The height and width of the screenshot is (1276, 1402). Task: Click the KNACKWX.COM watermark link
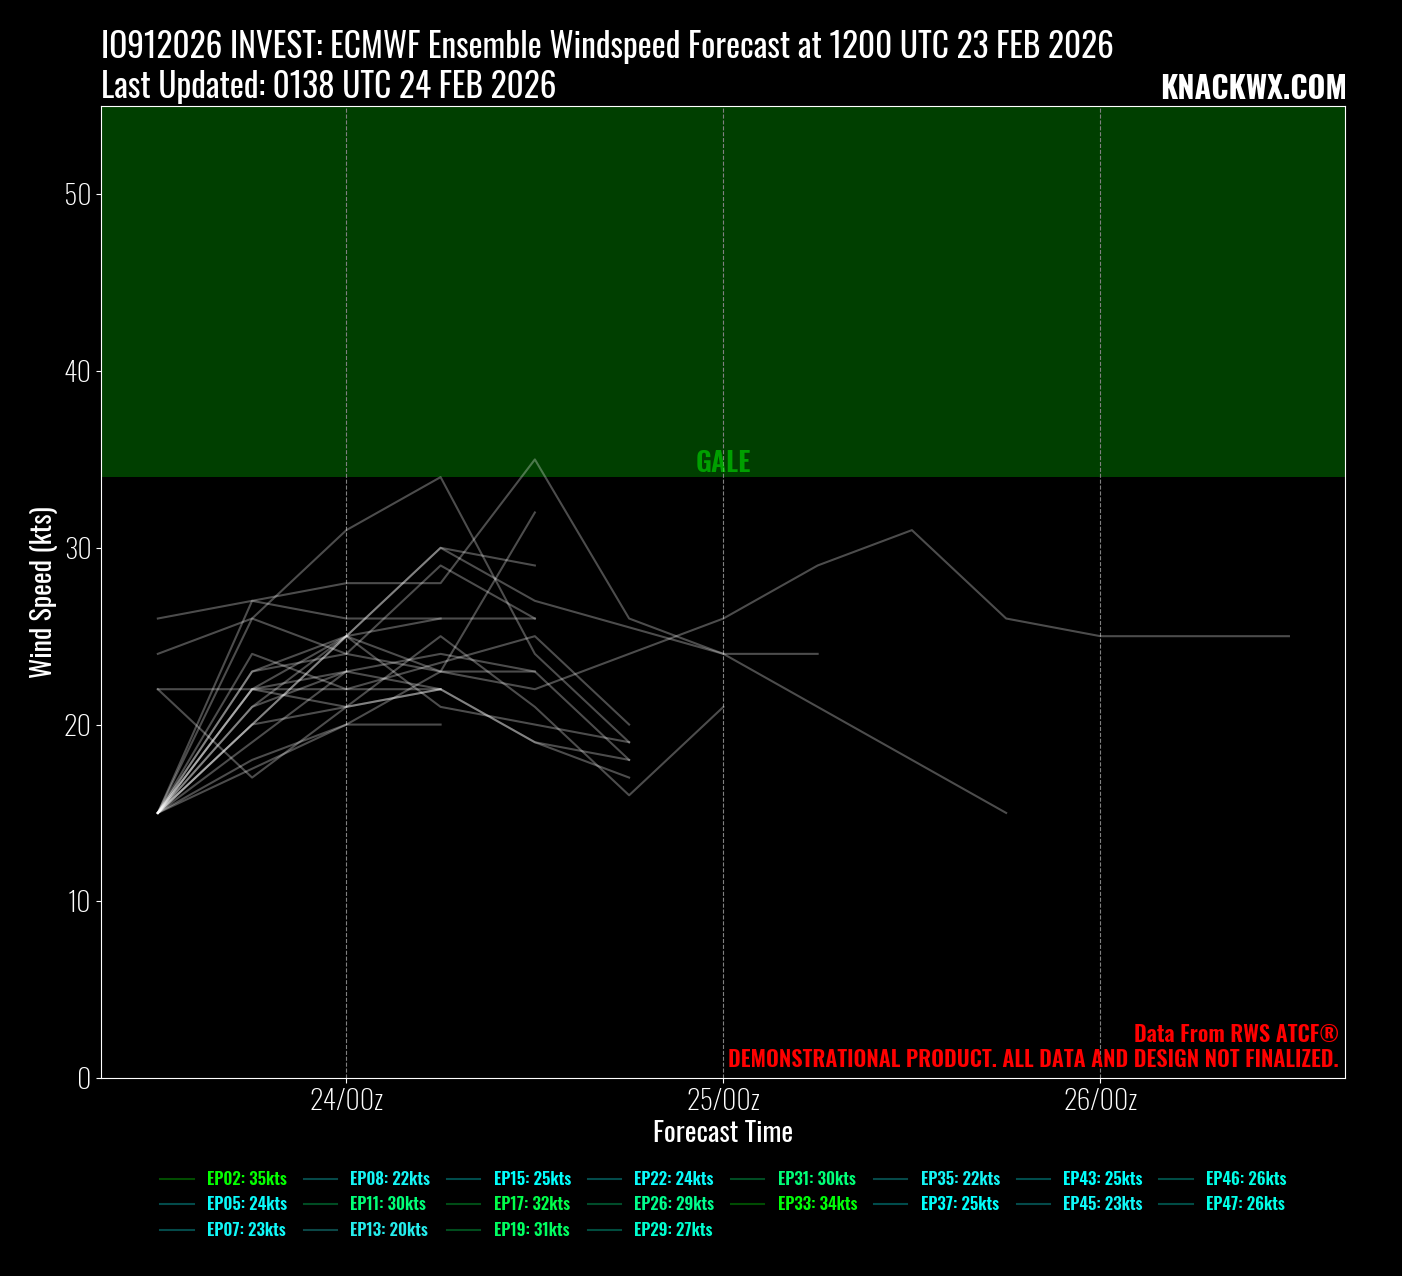pyautogui.click(x=1253, y=88)
